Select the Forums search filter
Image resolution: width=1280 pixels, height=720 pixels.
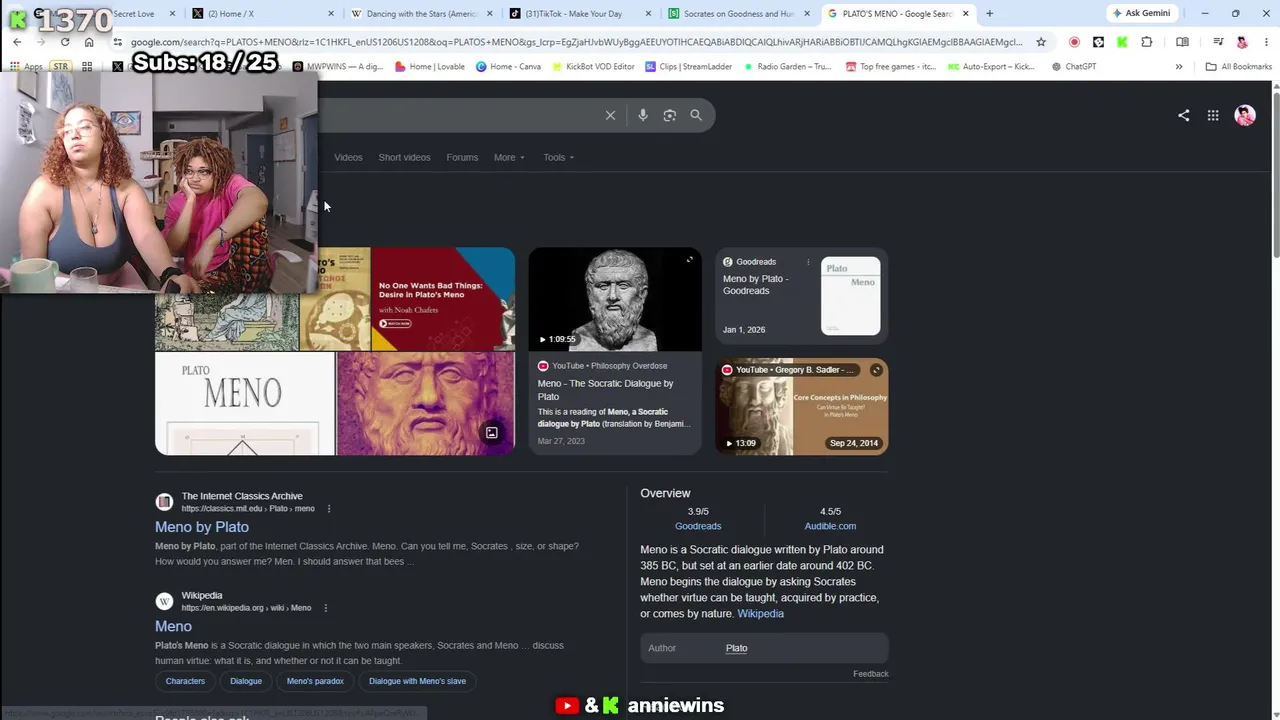(462, 157)
